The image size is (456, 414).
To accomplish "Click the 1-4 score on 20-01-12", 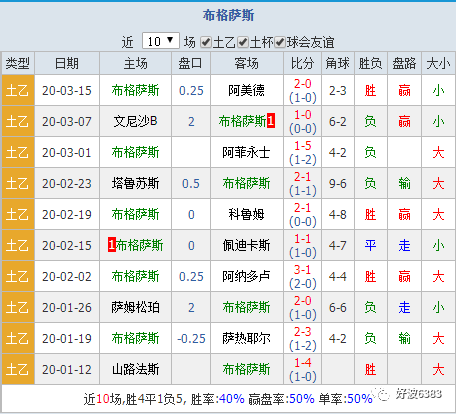I will click(303, 363).
